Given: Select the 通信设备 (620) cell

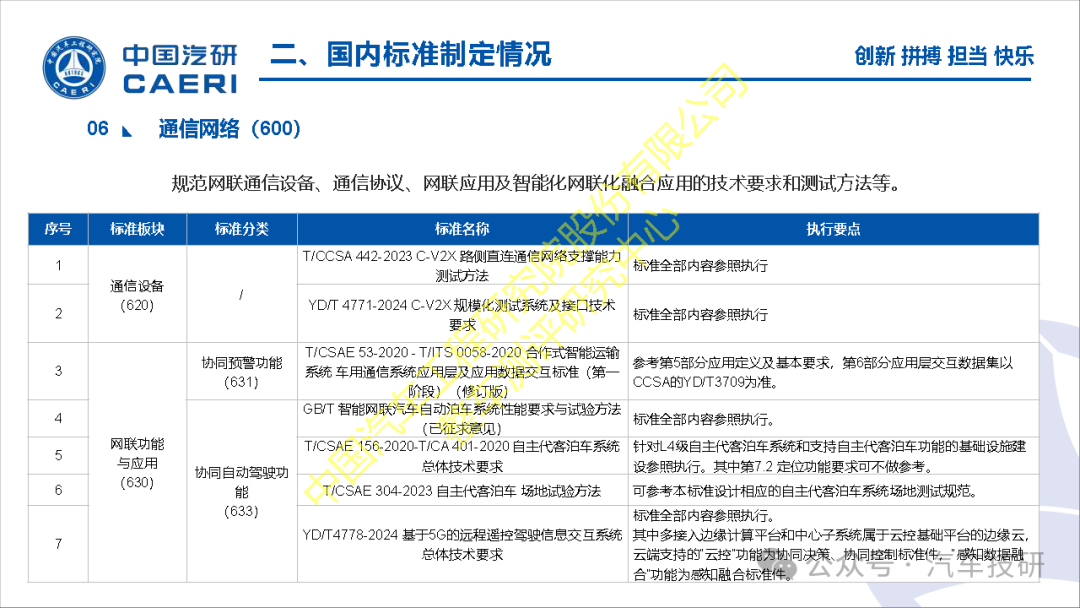Looking at the screenshot, I should pyautogui.click(x=137, y=295).
